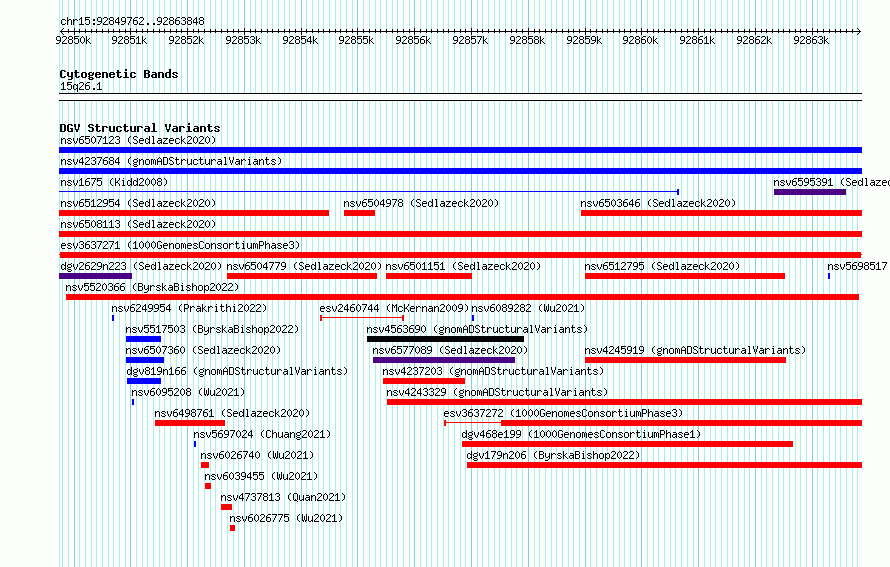The width and height of the screenshot is (890, 567).
Task: Click chr15:92849762..92863848 coordinate text
Action: pyautogui.click(x=132, y=22)
